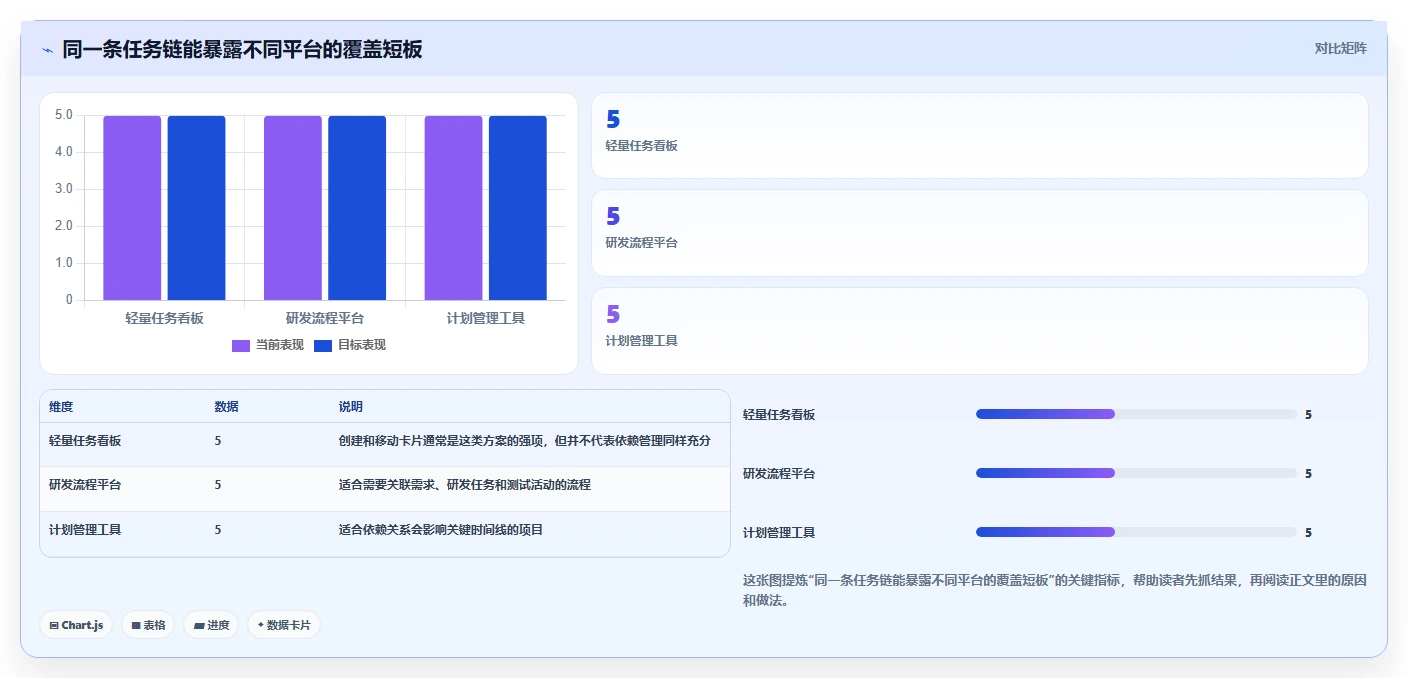Click the 数据卡片 tag
Viewport: 1408px width, 678px height.
(x=284, y=625)
